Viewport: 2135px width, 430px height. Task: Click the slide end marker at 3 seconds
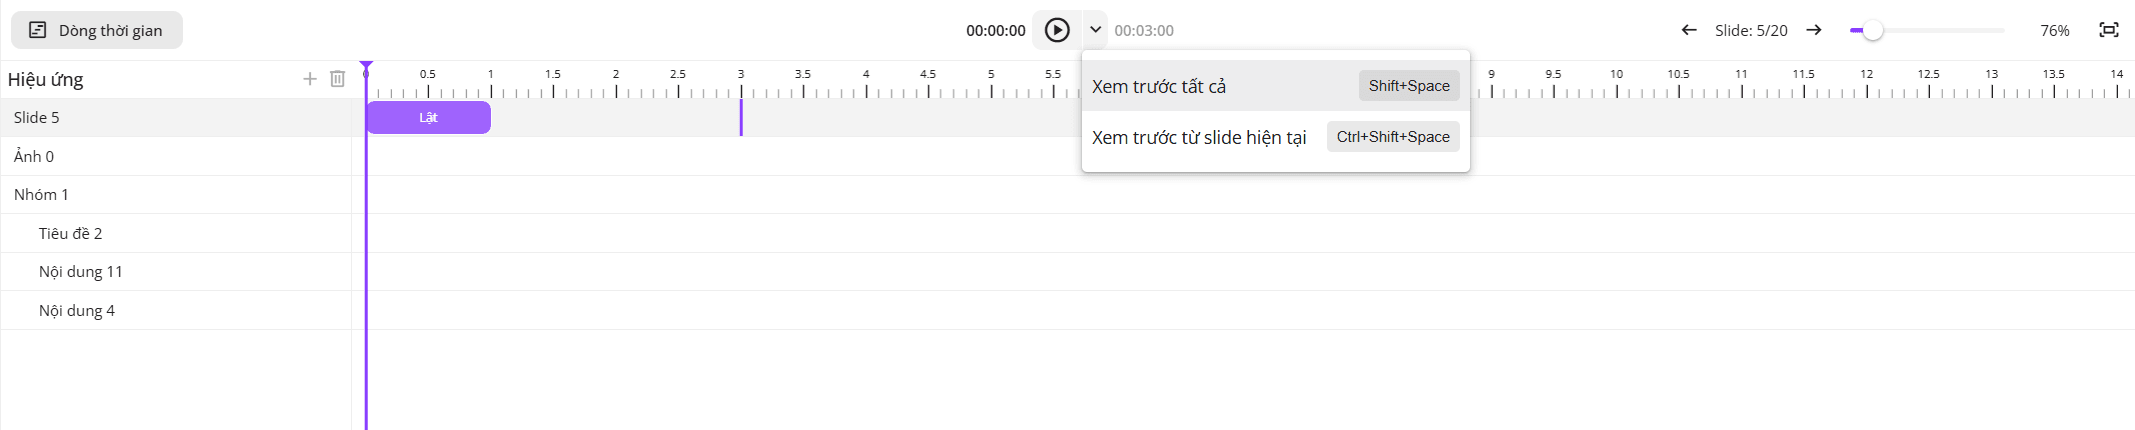[x=741, y=117]
